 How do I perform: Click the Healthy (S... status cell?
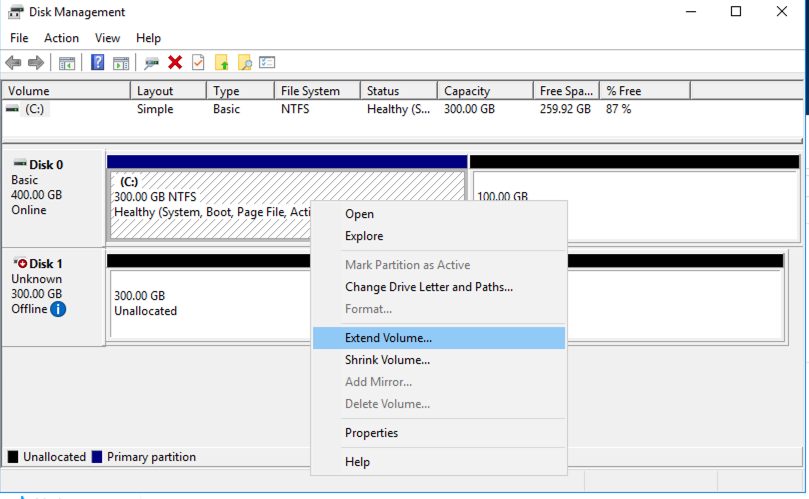398,109
